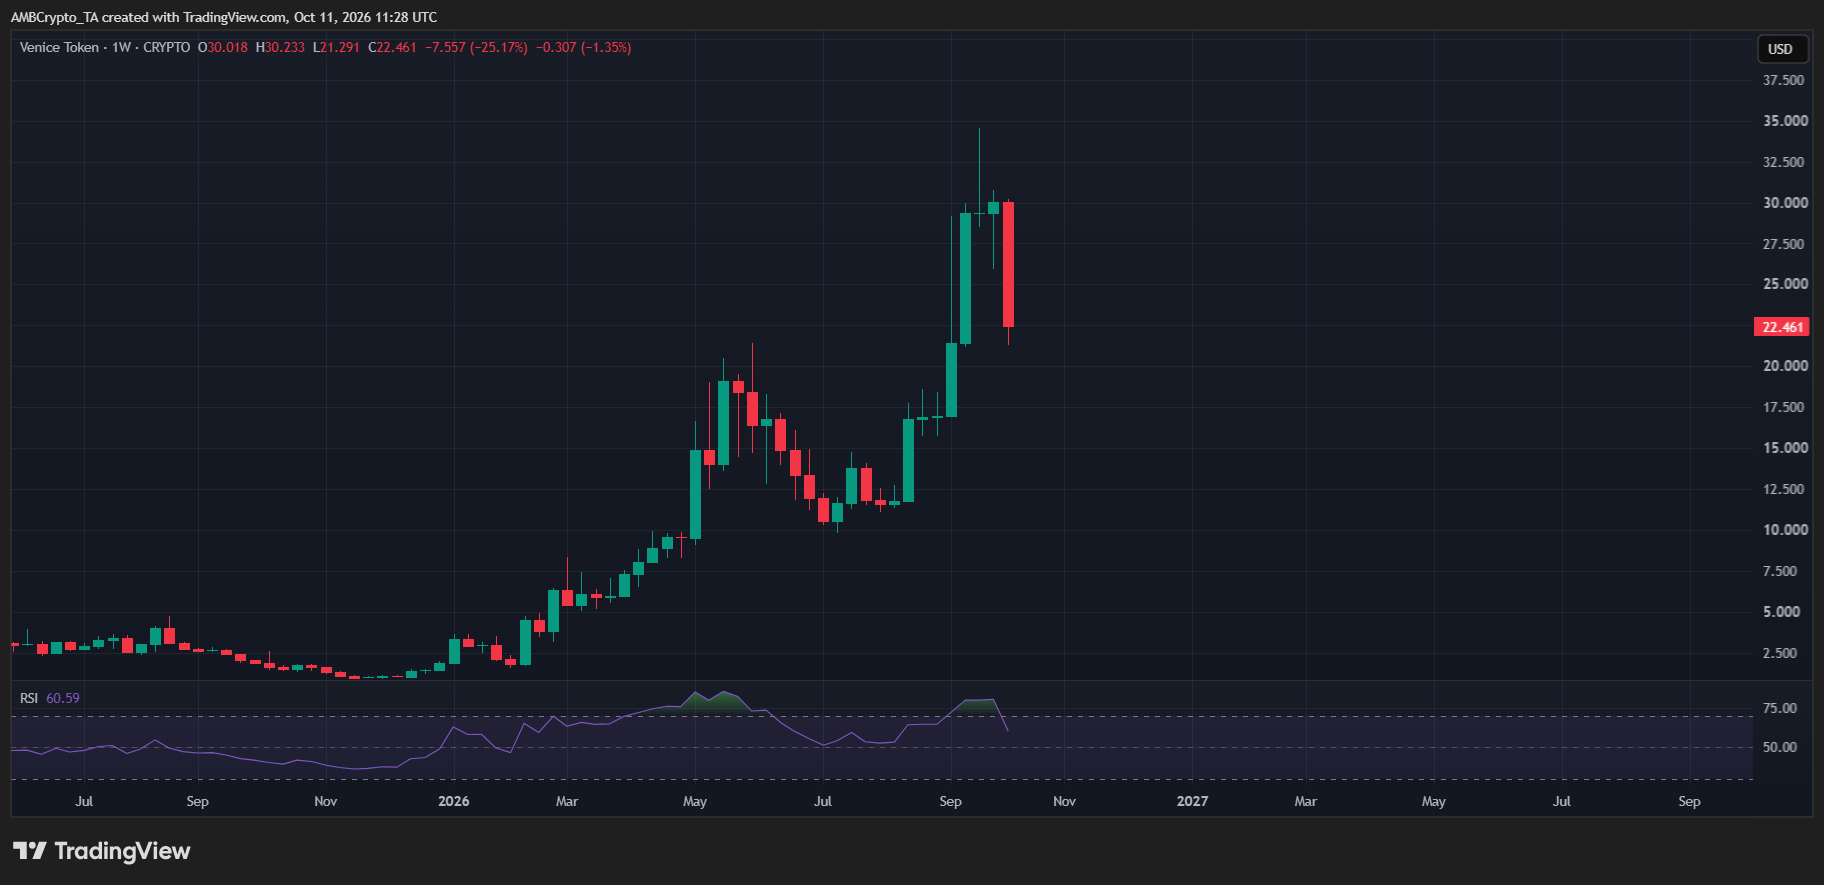Select the red 22.461 current price label
This screenshot has height=885, width=1824.
tap(1782, 327)
